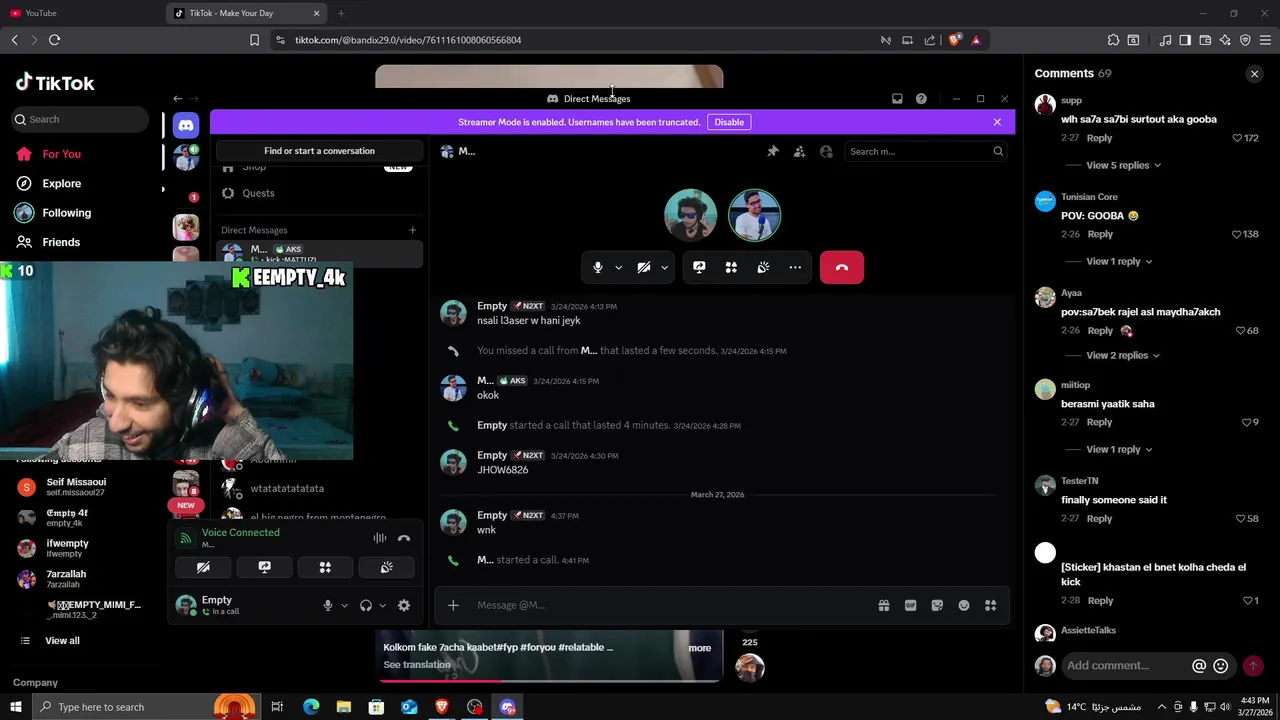1280x720 pixels.
Task: Open emoji picker in Discord message bar
Action: (964, 605)
